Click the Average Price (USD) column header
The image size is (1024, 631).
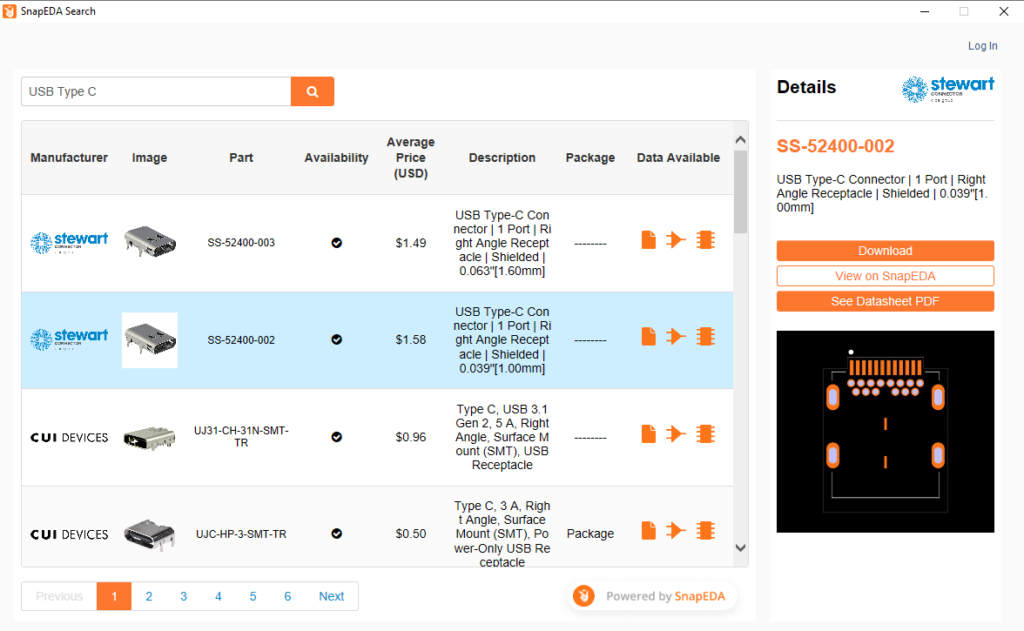click(x=411, y=157)
